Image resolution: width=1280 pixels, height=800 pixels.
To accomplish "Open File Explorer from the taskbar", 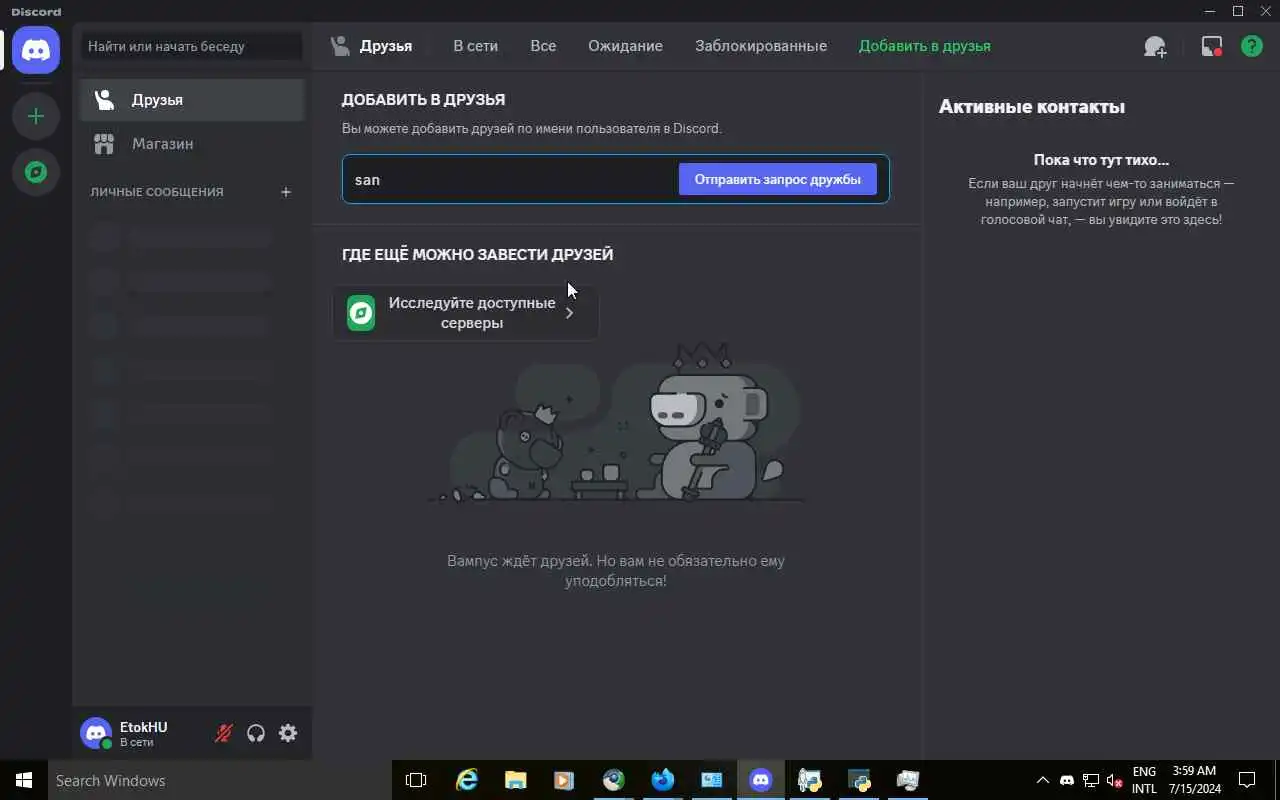I will click(x=515, y=780).
